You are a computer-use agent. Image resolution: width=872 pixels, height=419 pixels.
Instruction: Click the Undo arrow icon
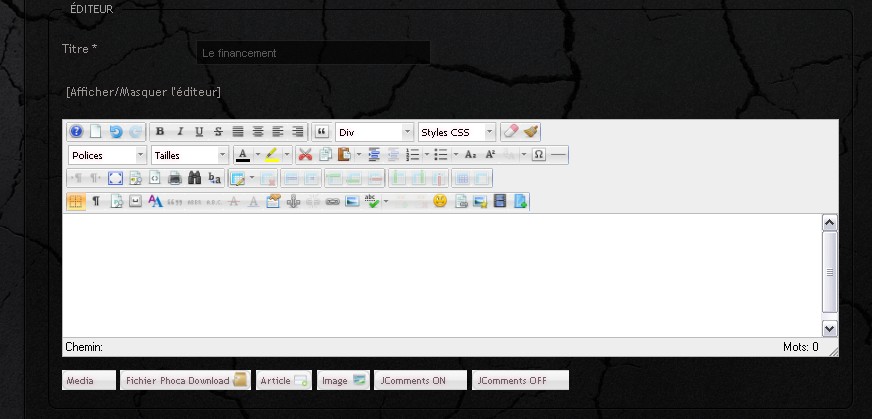[115, 132]
